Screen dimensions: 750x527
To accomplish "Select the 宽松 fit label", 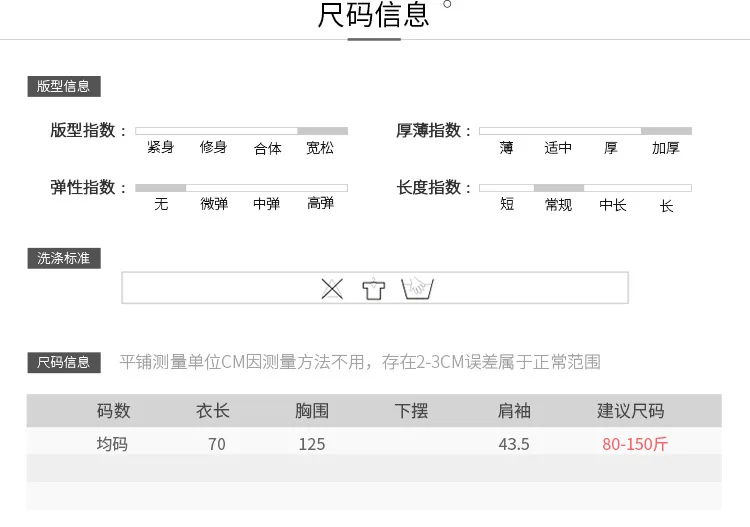I will click(320, 148).
